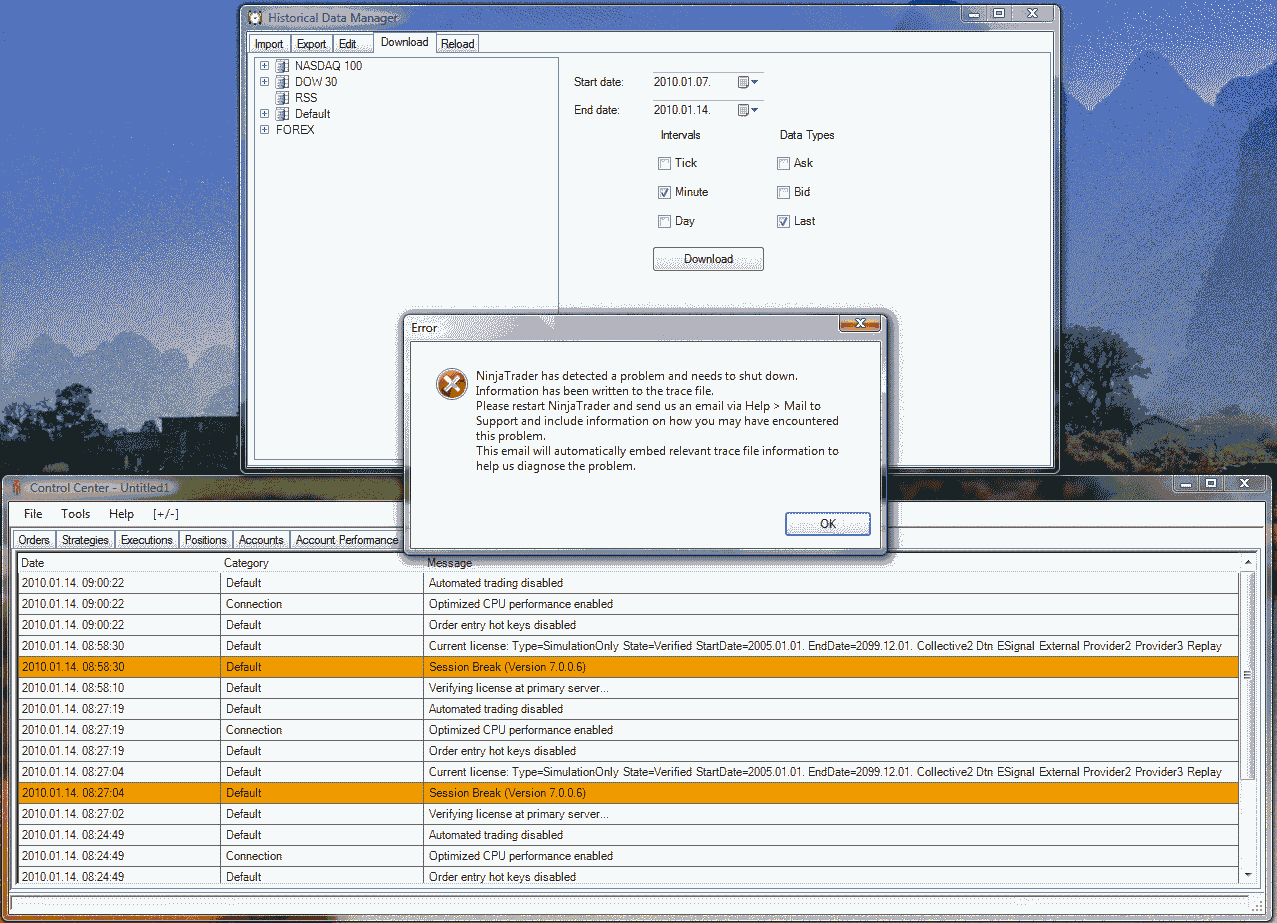The height and width of the screenshot is (923, 1277).
Task: Click the 08:27:02 Verifying license message
Action: 518,814
